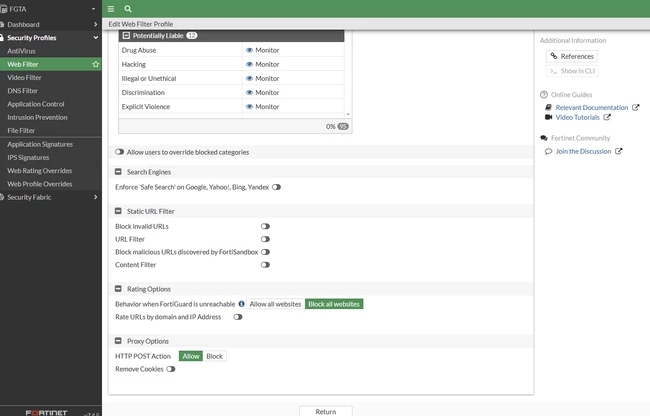The height and width of the screenshot is (416, 650).
Task: Select Allow all websites option
Action: coord(275,304)
